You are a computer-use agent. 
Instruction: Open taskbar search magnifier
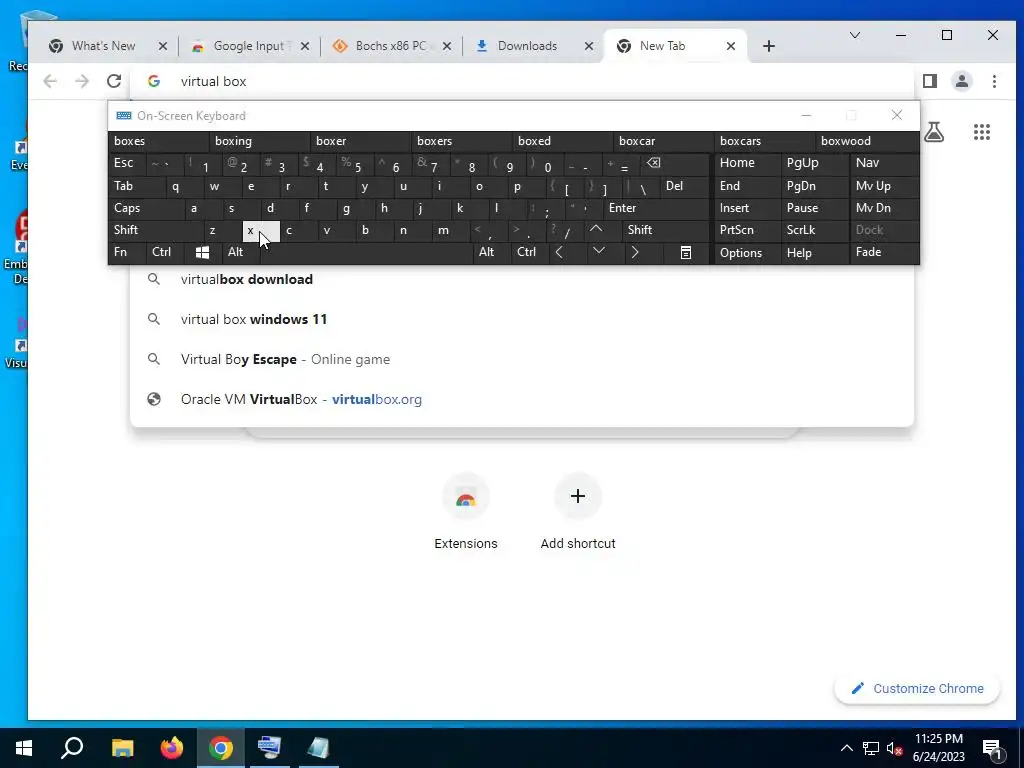pos(72,748)
